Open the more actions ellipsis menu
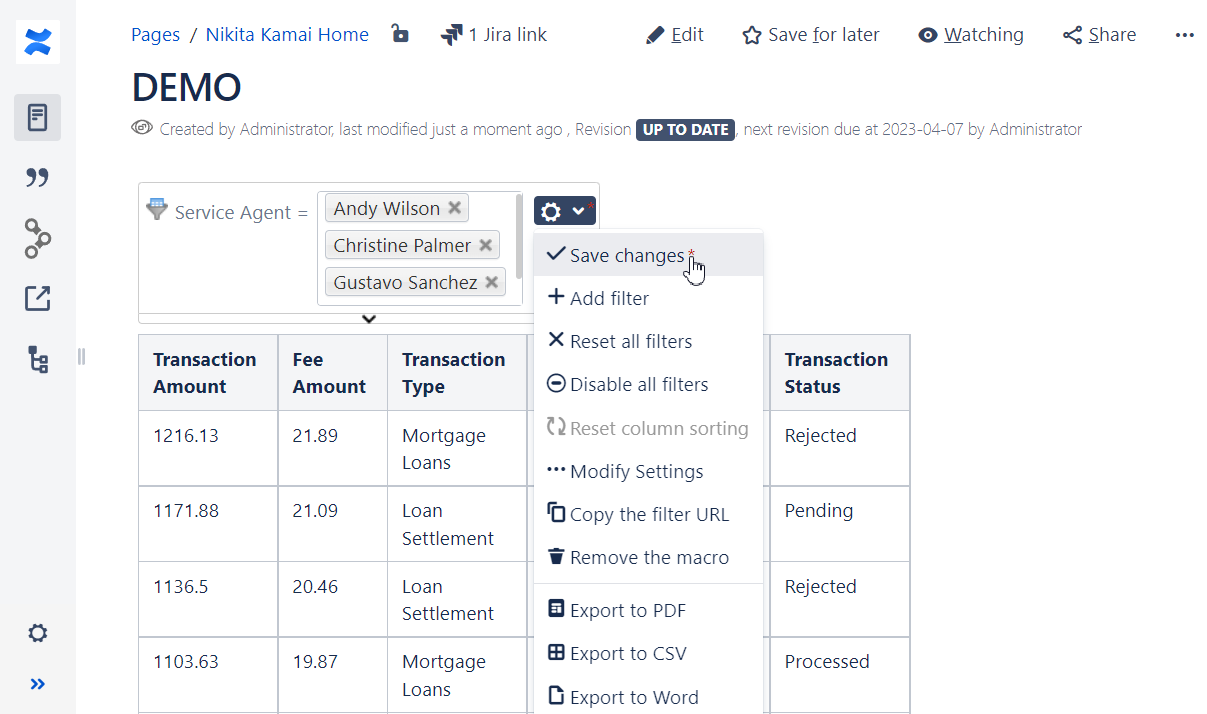 (1184, 35)
